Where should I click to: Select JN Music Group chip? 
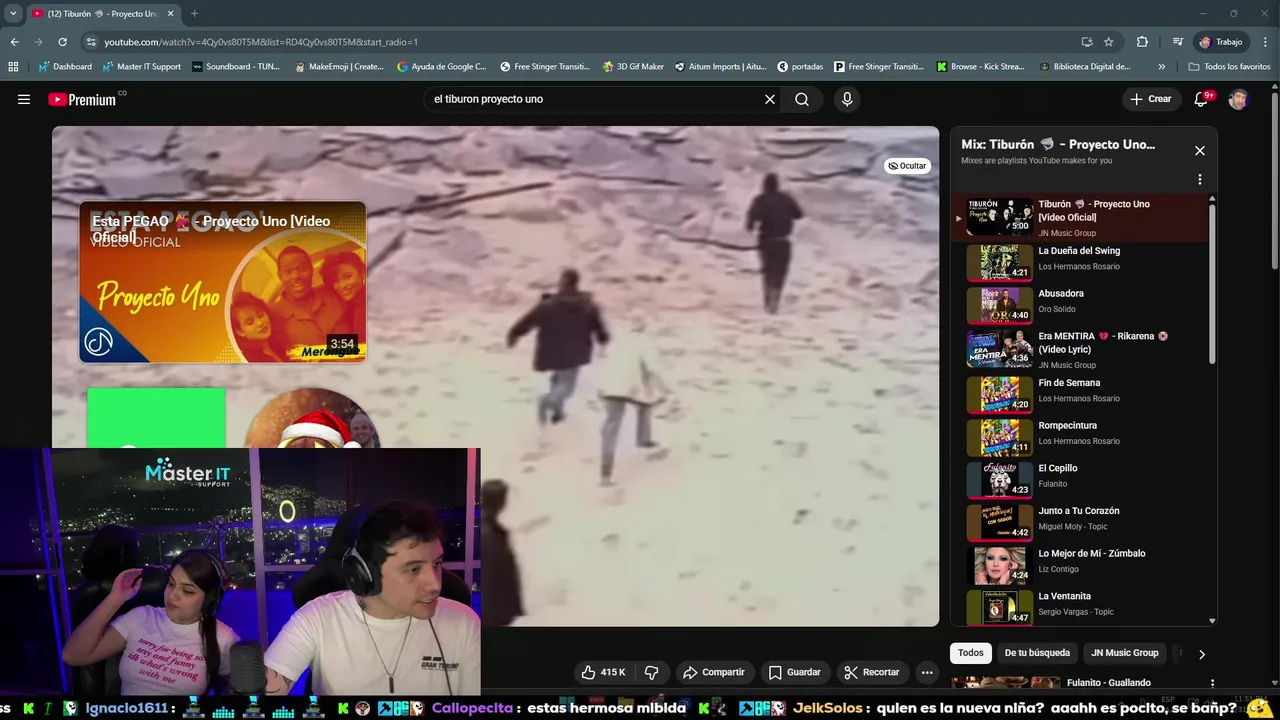coord(1125,653)
